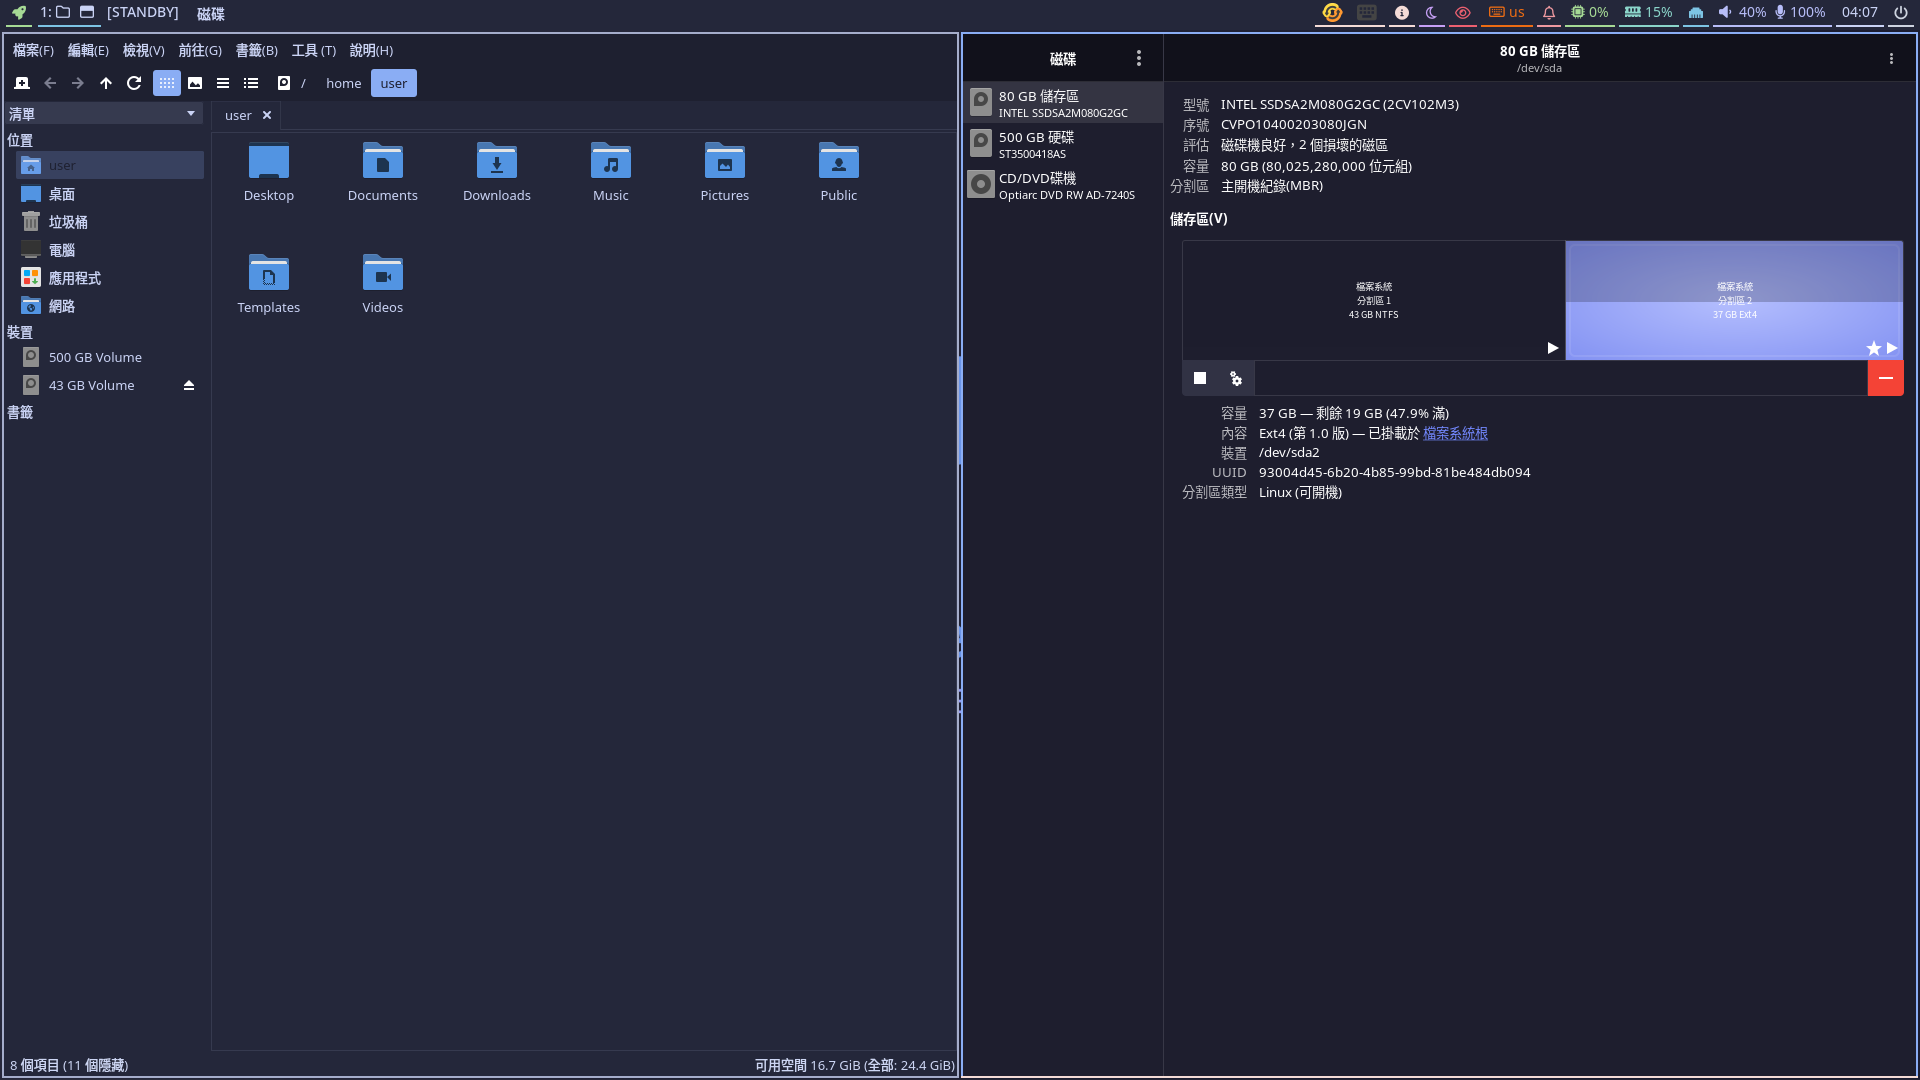Click the notification bell in top bar
This screenshot has width=1920, height=1080.
(1548, 13)
